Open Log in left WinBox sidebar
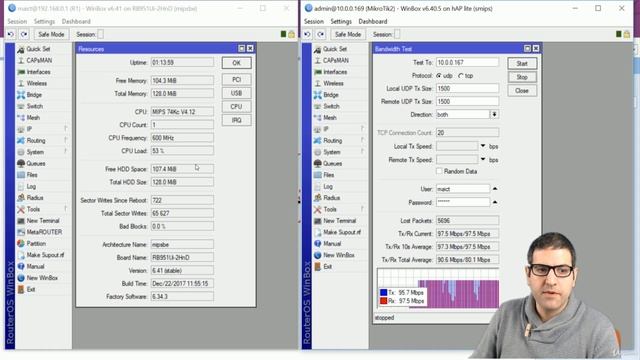This screenshot has height=360, width=640. 31,186
